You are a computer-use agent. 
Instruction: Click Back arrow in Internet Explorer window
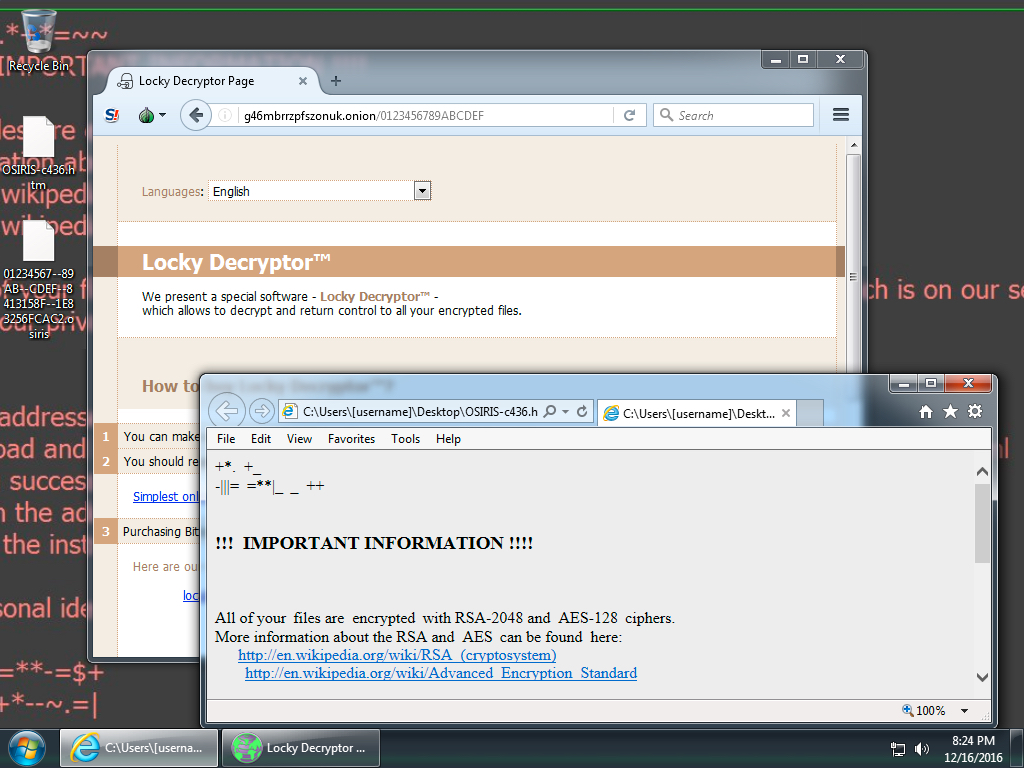point(227,411)
